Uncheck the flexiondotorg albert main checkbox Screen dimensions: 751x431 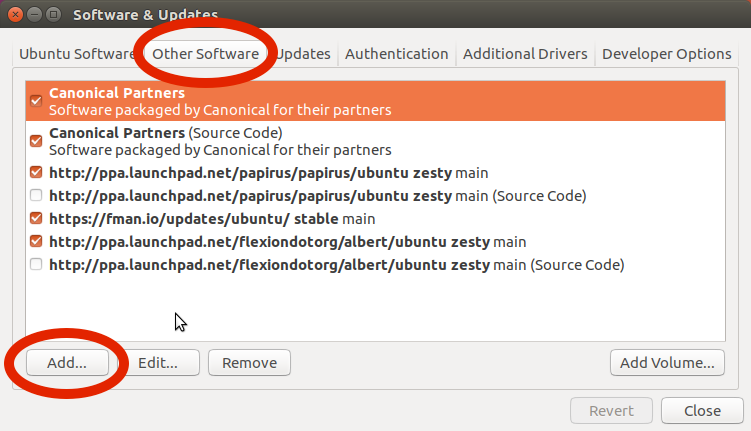click(36, 242)
